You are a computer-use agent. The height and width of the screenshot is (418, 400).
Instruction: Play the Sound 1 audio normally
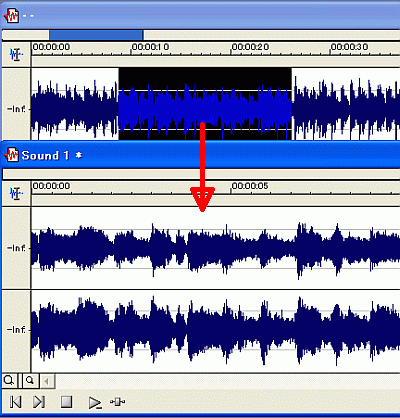95,403
